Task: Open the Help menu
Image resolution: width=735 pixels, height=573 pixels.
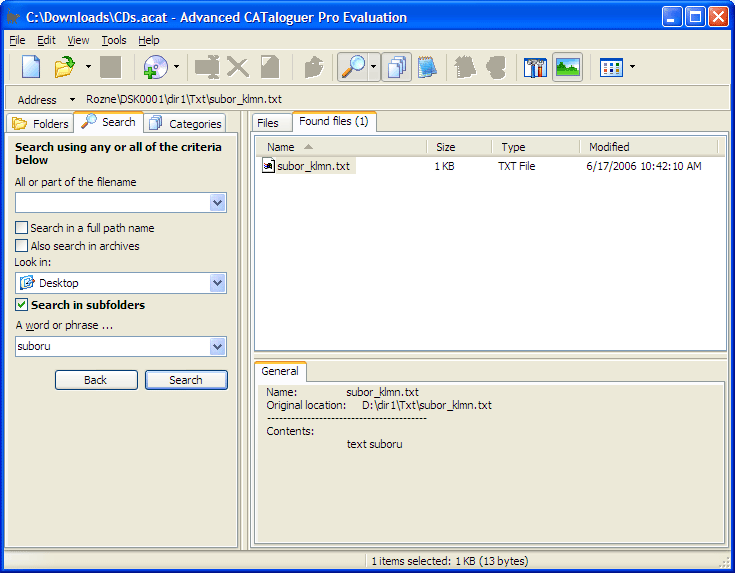Action: 149,40
